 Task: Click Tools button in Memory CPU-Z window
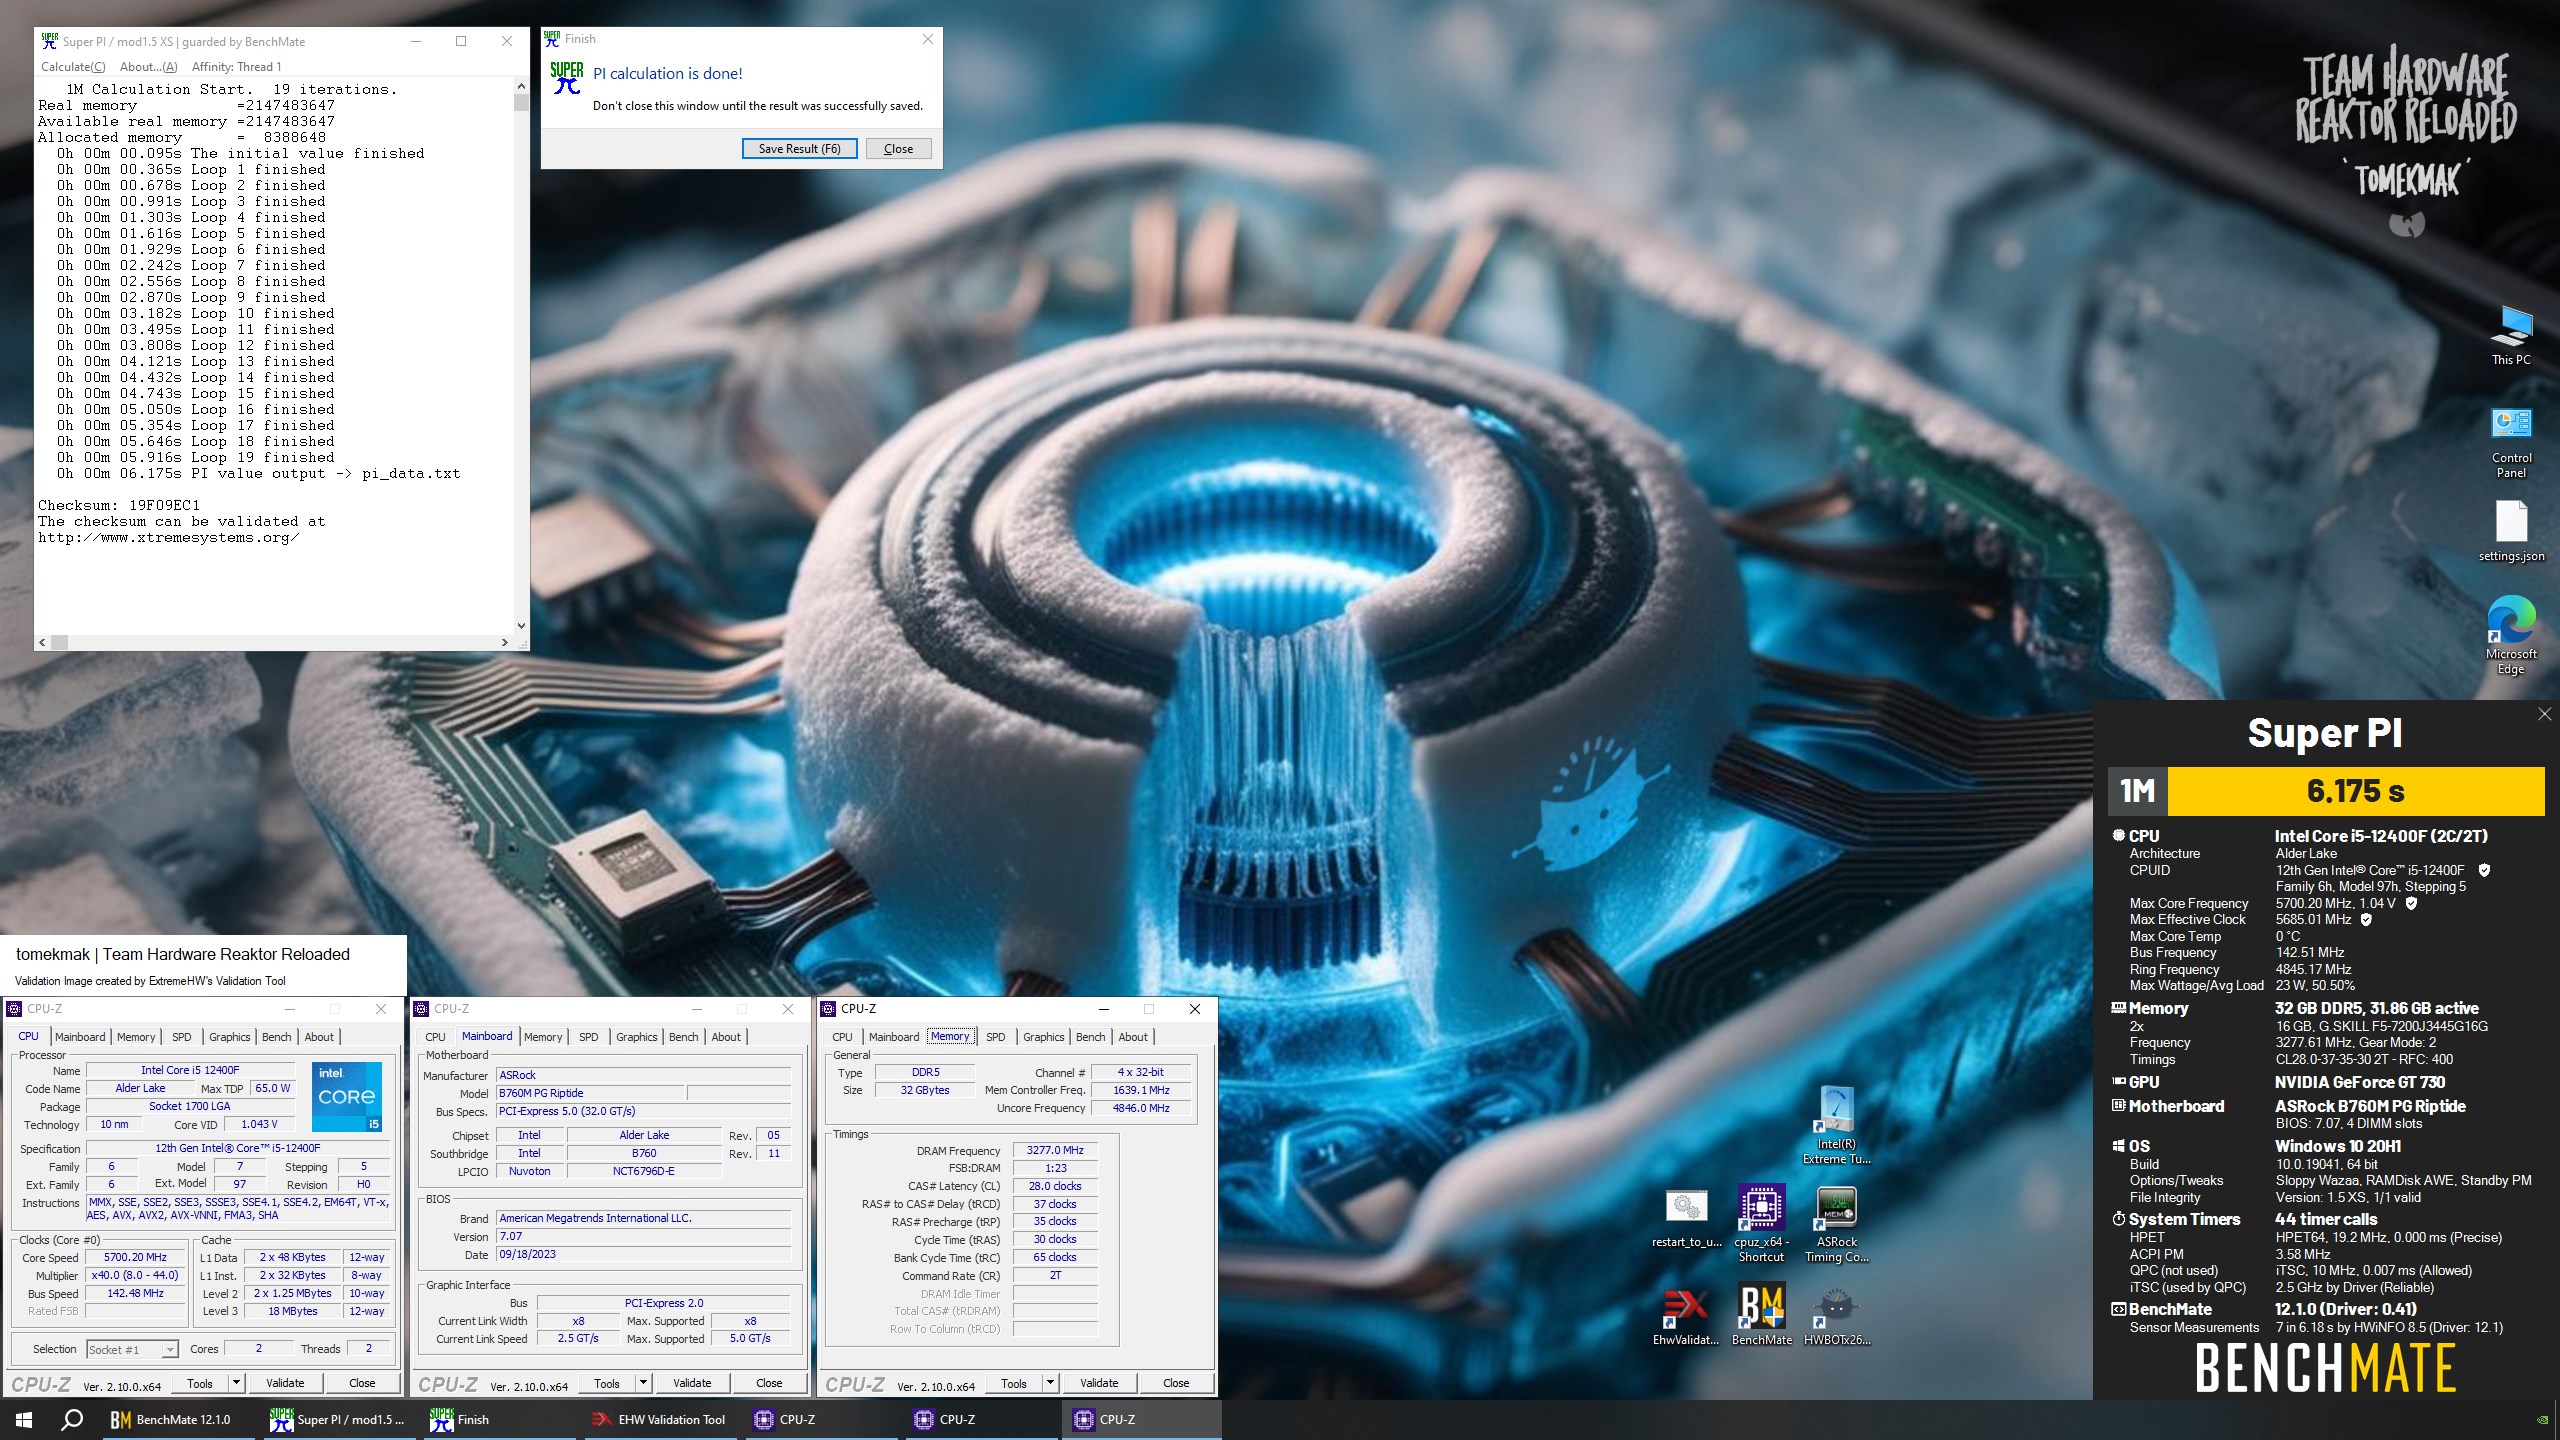click(1014, 1383)
